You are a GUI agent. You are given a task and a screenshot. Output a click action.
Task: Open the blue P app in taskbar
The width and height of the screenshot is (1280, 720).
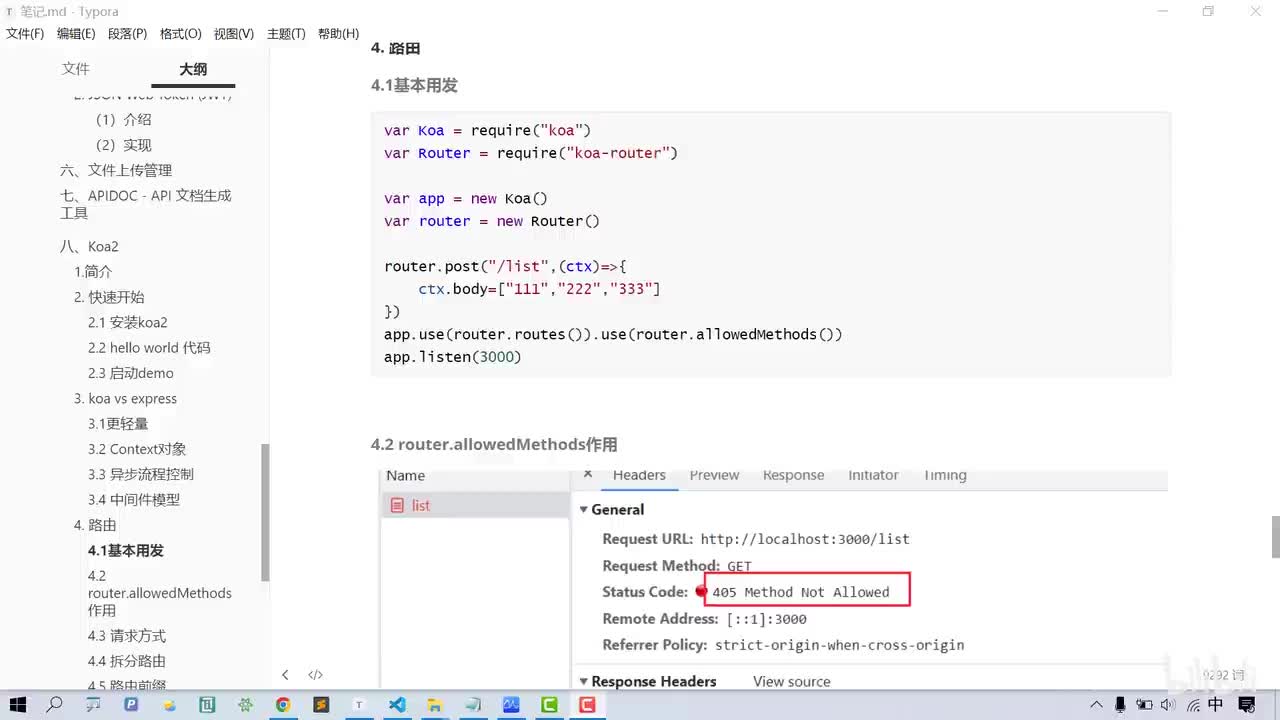[131, 705]
